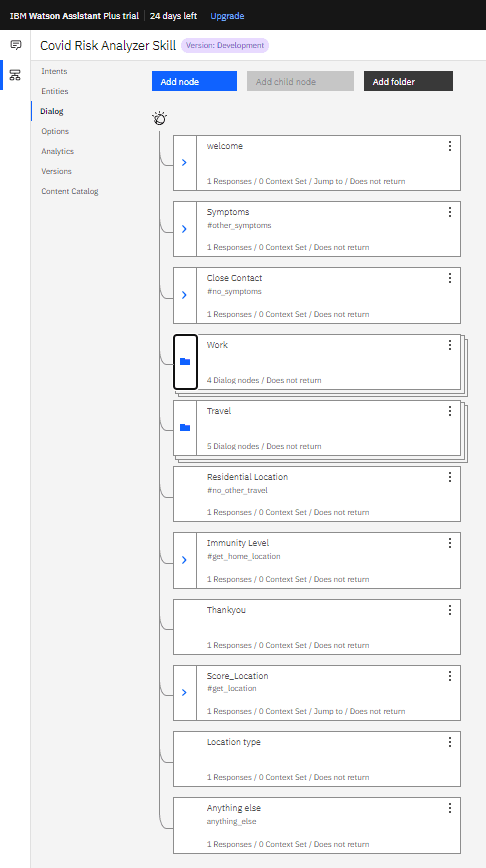Open options menu for welcome node

click(449, 146)
